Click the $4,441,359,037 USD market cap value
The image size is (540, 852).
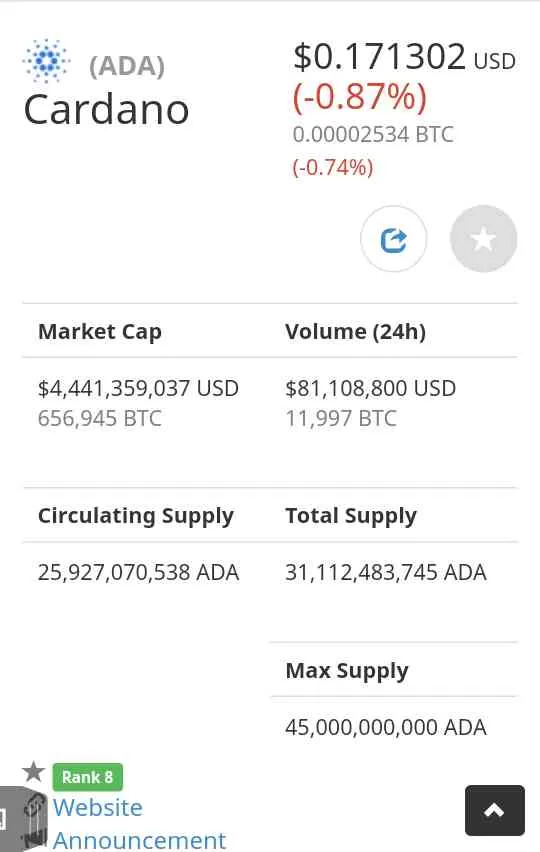pos(138,389)
